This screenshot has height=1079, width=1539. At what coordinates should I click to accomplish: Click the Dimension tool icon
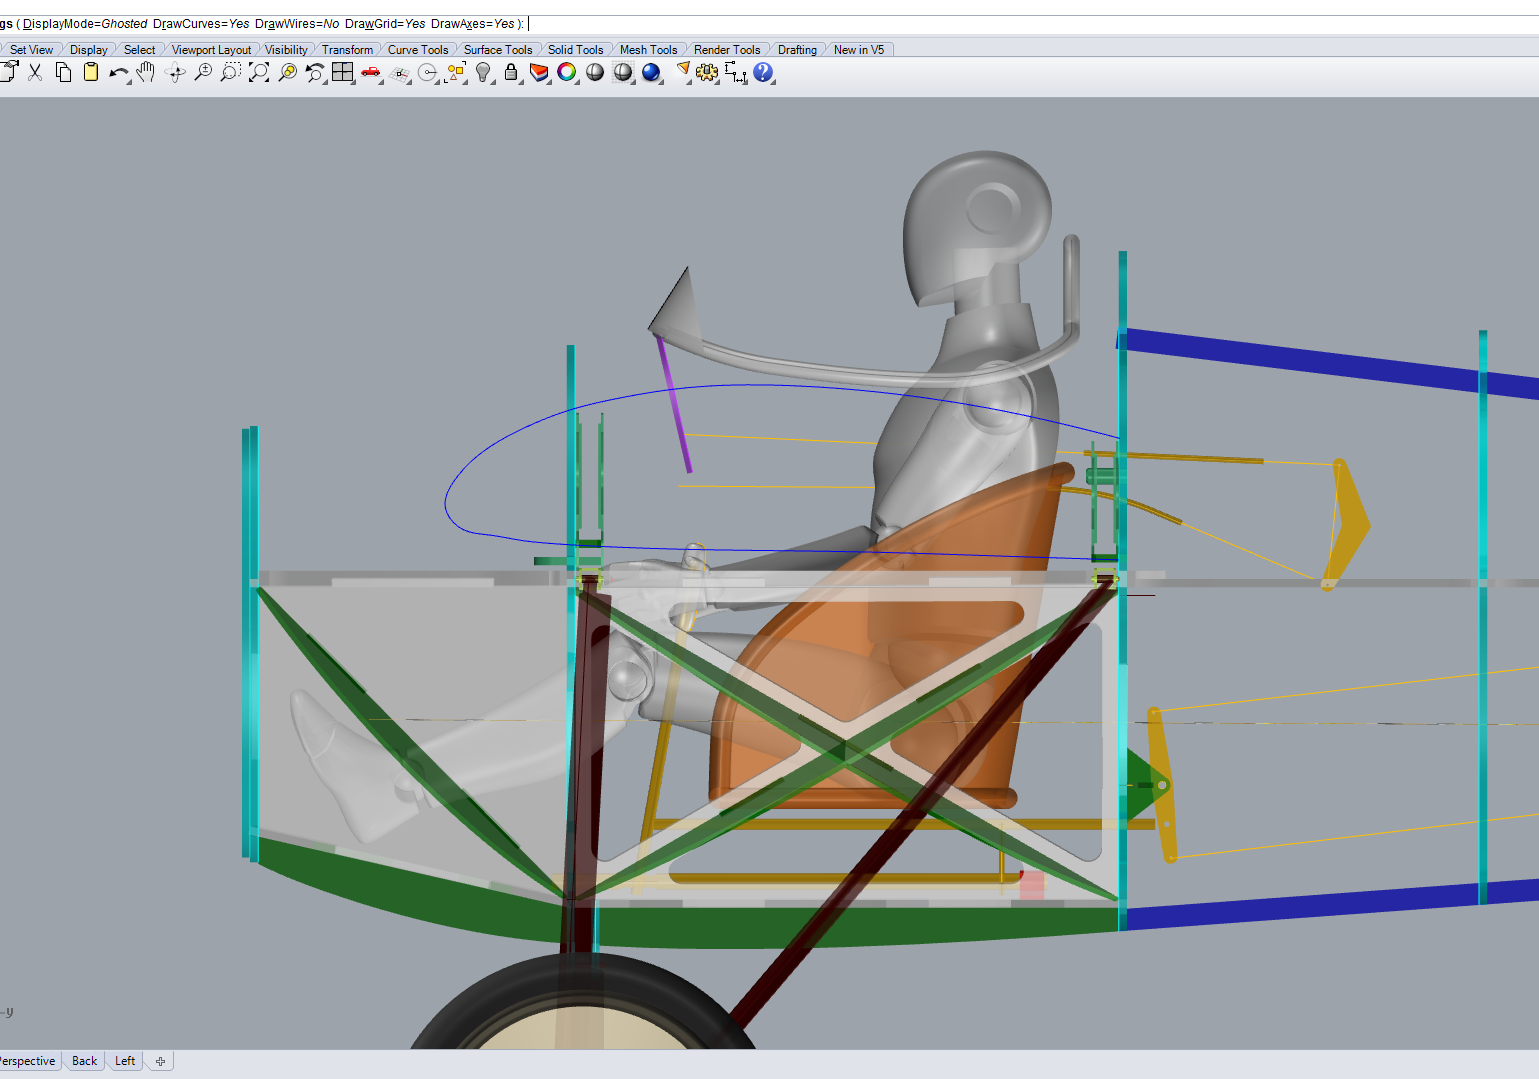tap(736, 72)
